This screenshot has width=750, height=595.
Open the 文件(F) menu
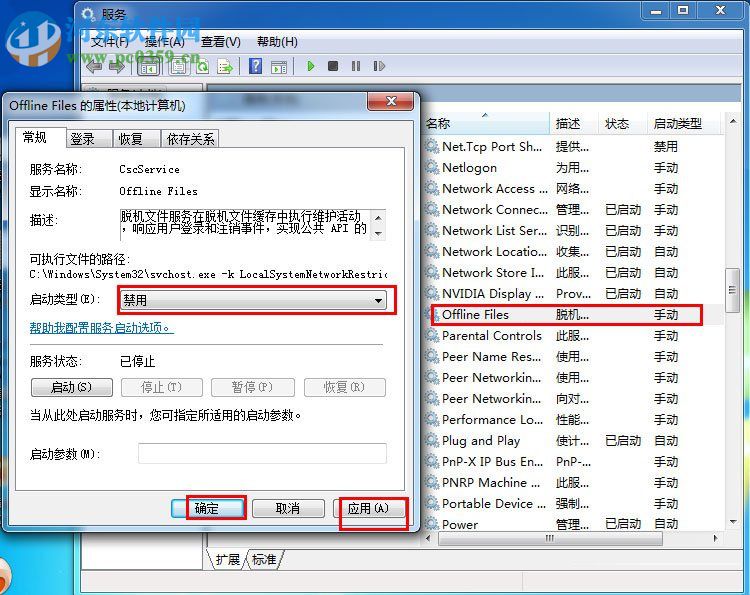click(x=110, y=42)
